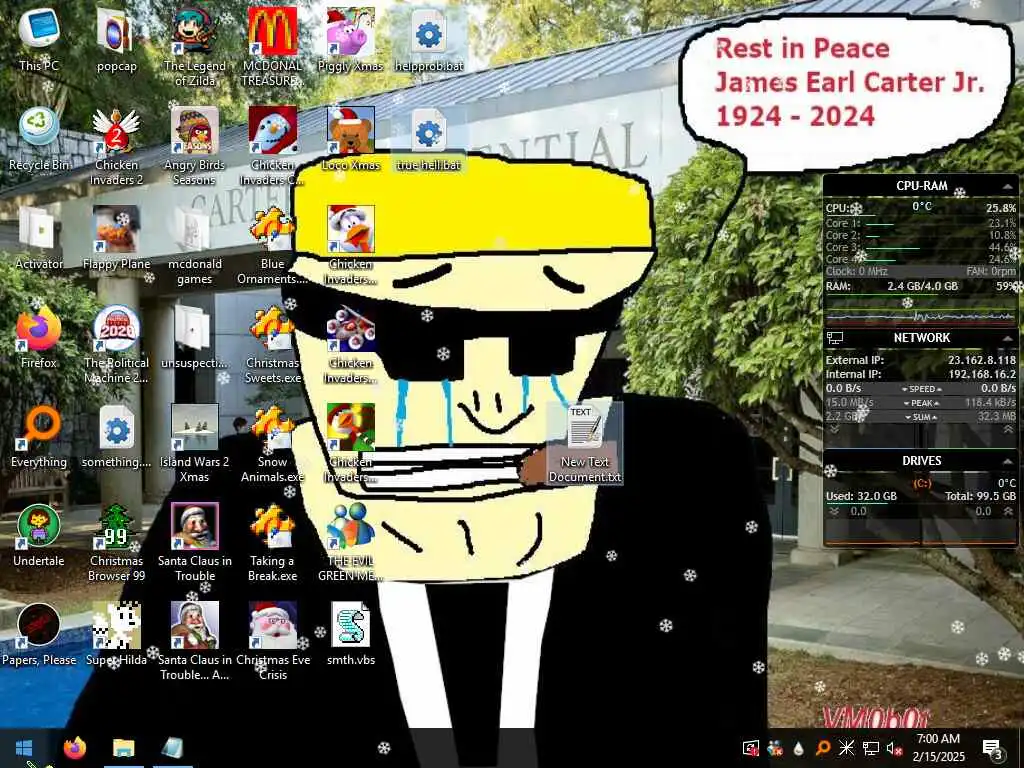Select the helpprob.bat file
Screen dimensions: 1024x768
pyautogui.click(x=428, y=39)
